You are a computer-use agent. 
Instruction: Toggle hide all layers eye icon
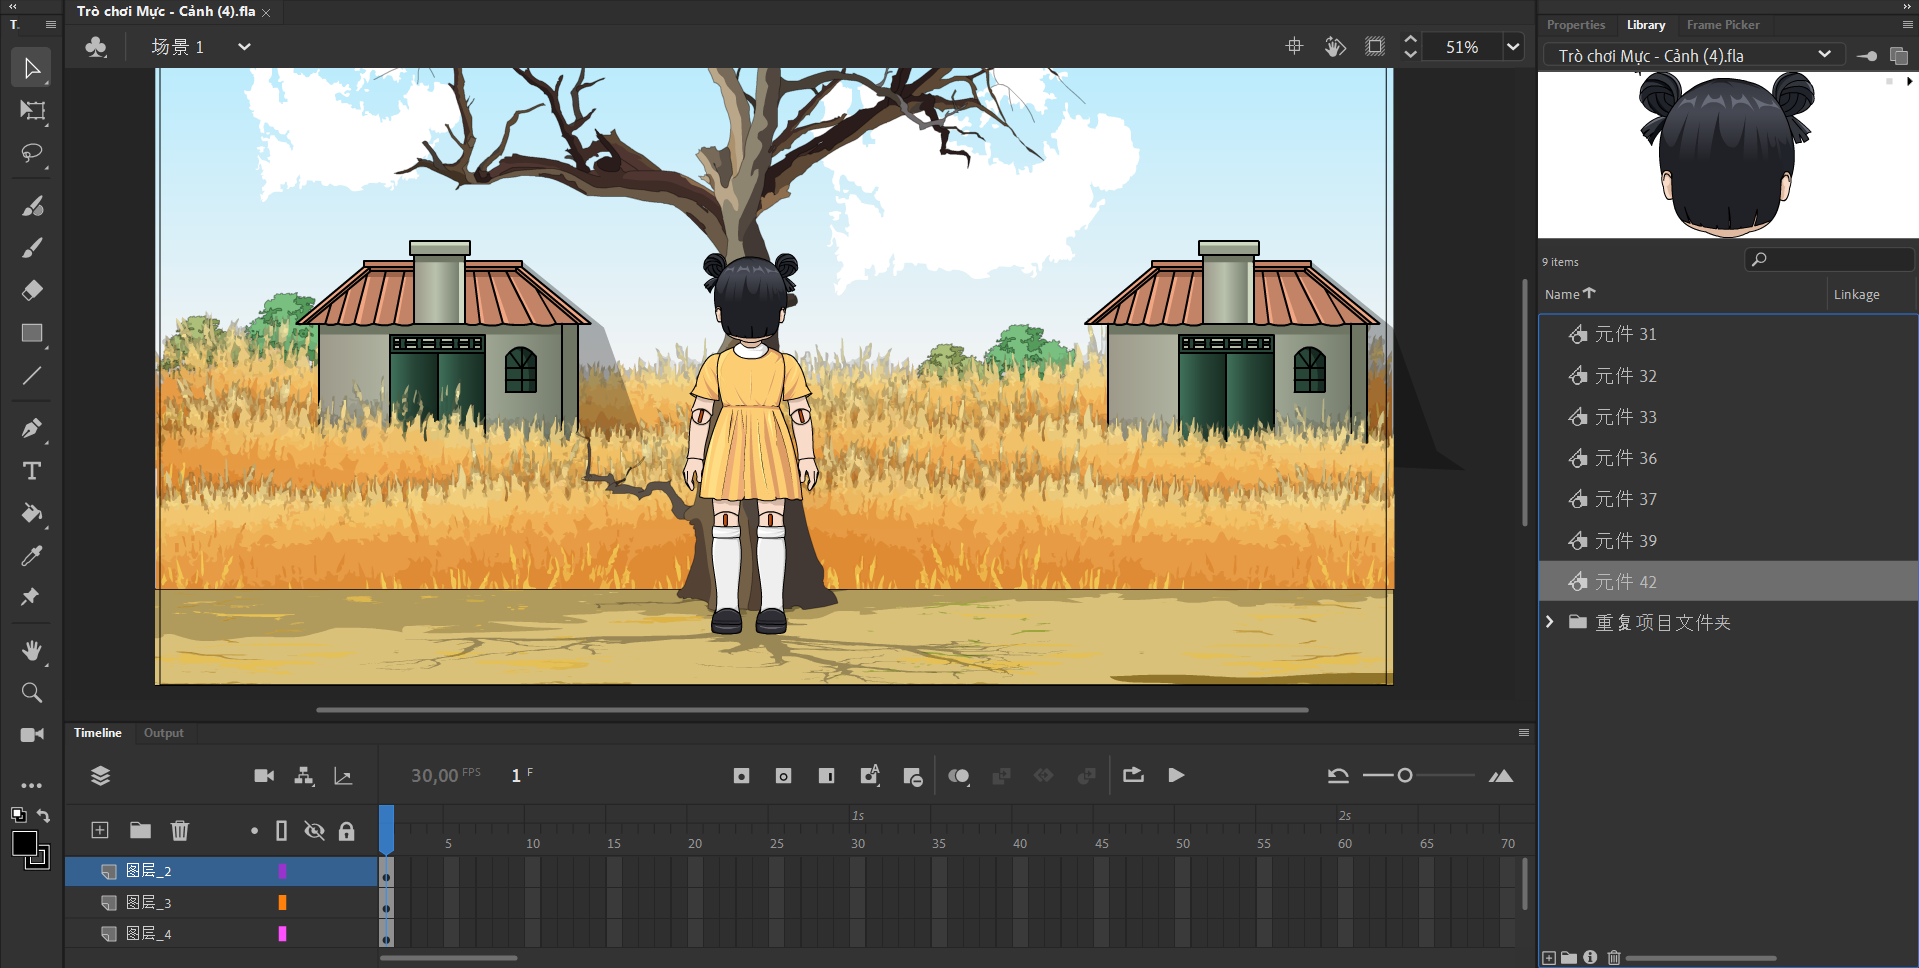click(x=314, y=831)
